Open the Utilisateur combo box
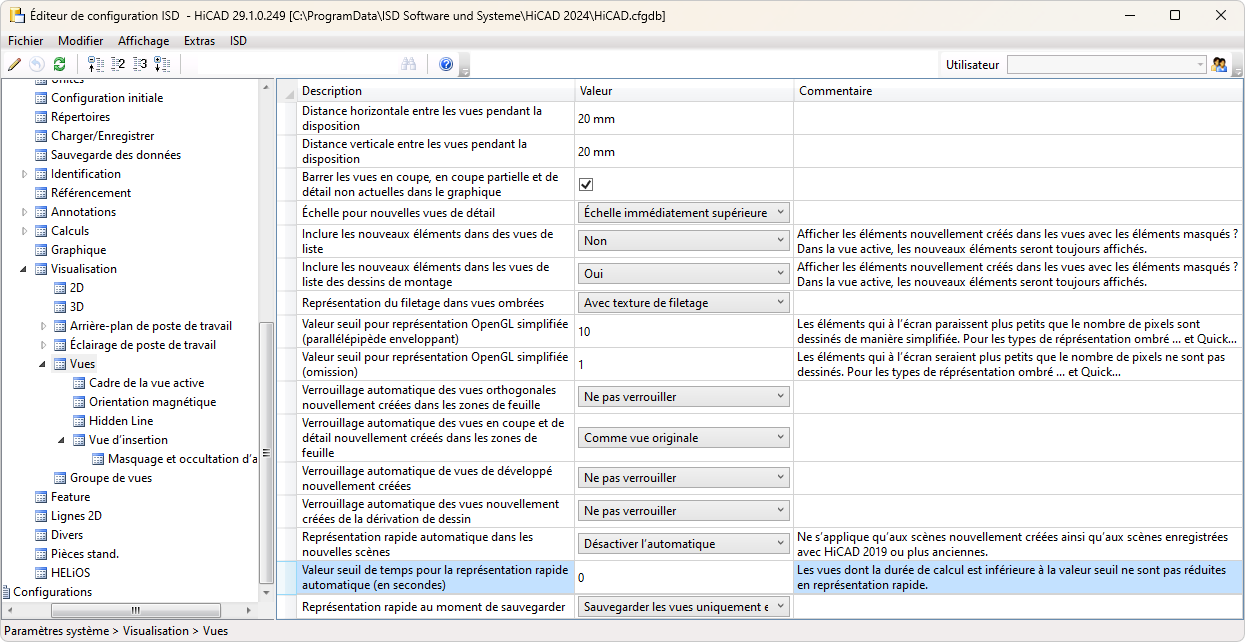Image resolution: width=1245 pixels, height=642 pixels. [1107, 64]
